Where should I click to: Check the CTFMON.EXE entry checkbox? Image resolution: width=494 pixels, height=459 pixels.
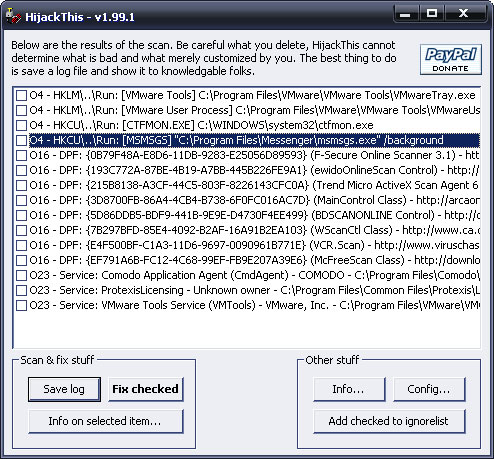coord(21,125)
